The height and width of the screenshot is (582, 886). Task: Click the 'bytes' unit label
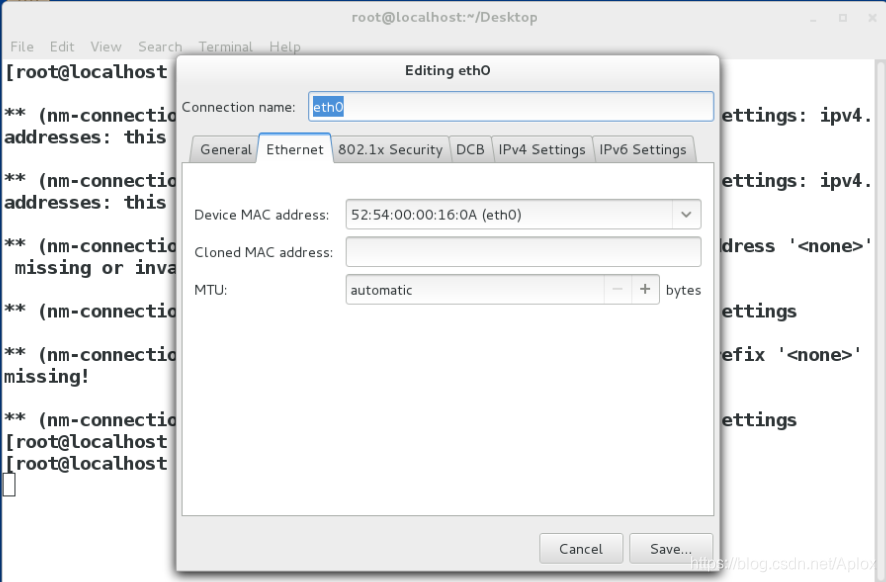[x=683, y=290]
